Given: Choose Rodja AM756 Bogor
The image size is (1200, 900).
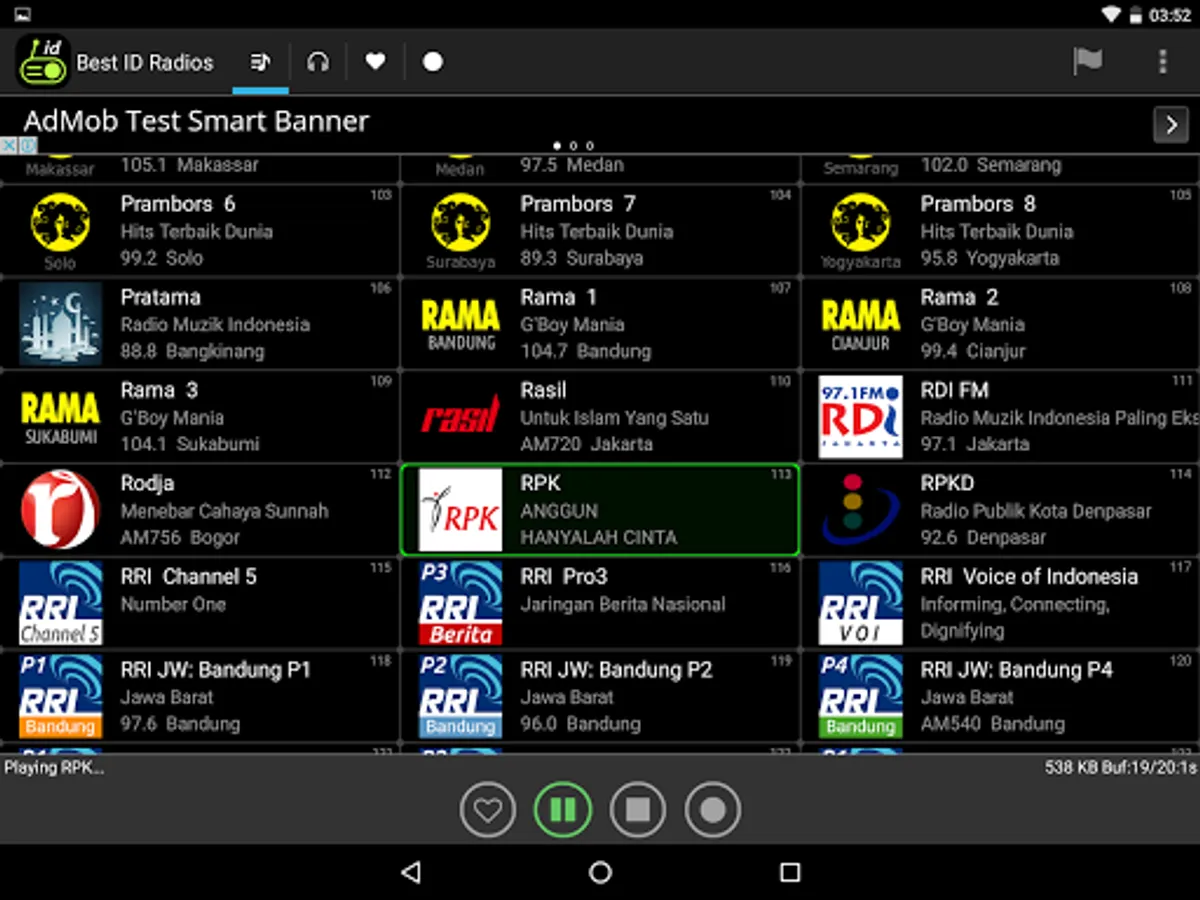Looking at the screenshot, I should pos(199,510).
